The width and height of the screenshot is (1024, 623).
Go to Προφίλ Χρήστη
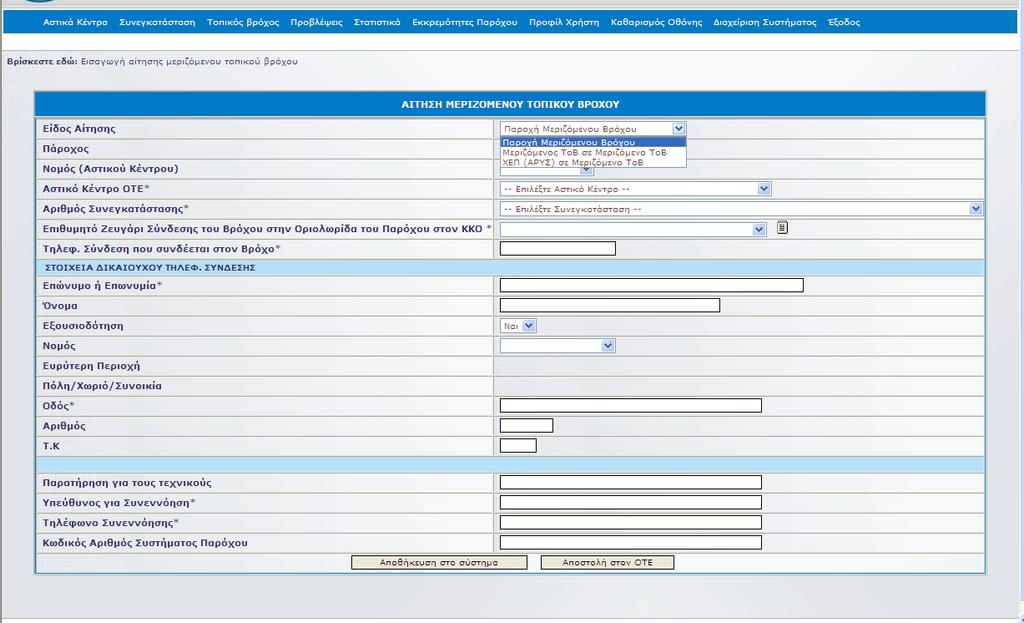point(564,22)
